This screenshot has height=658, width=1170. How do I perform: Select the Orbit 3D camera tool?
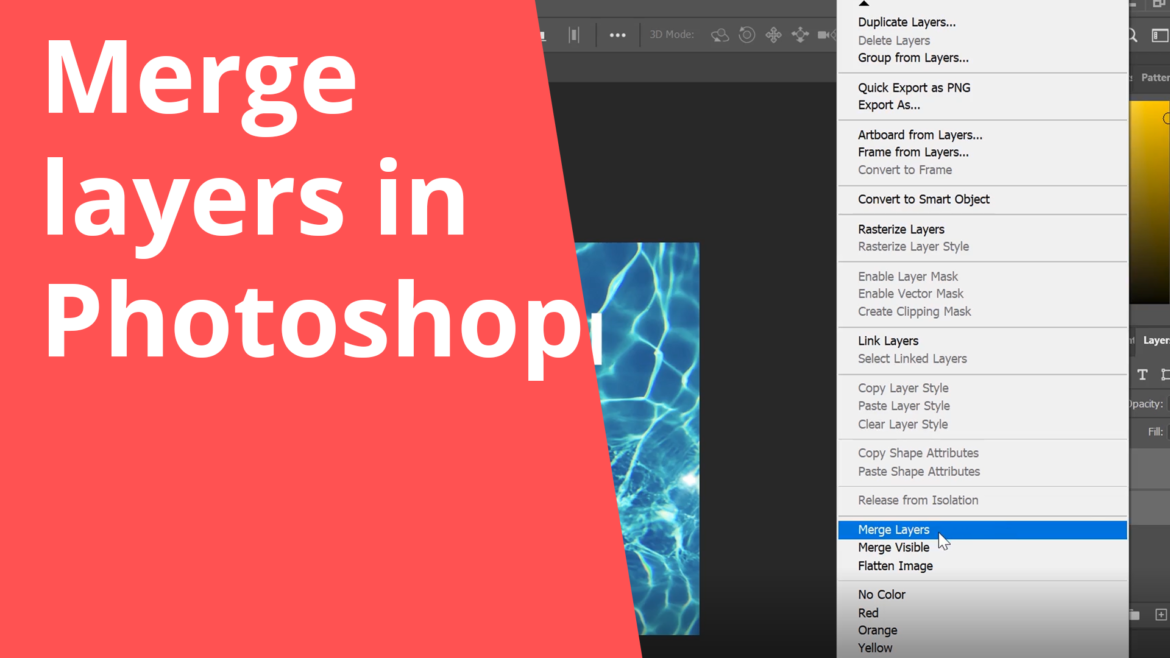click(x=720, y=35)
